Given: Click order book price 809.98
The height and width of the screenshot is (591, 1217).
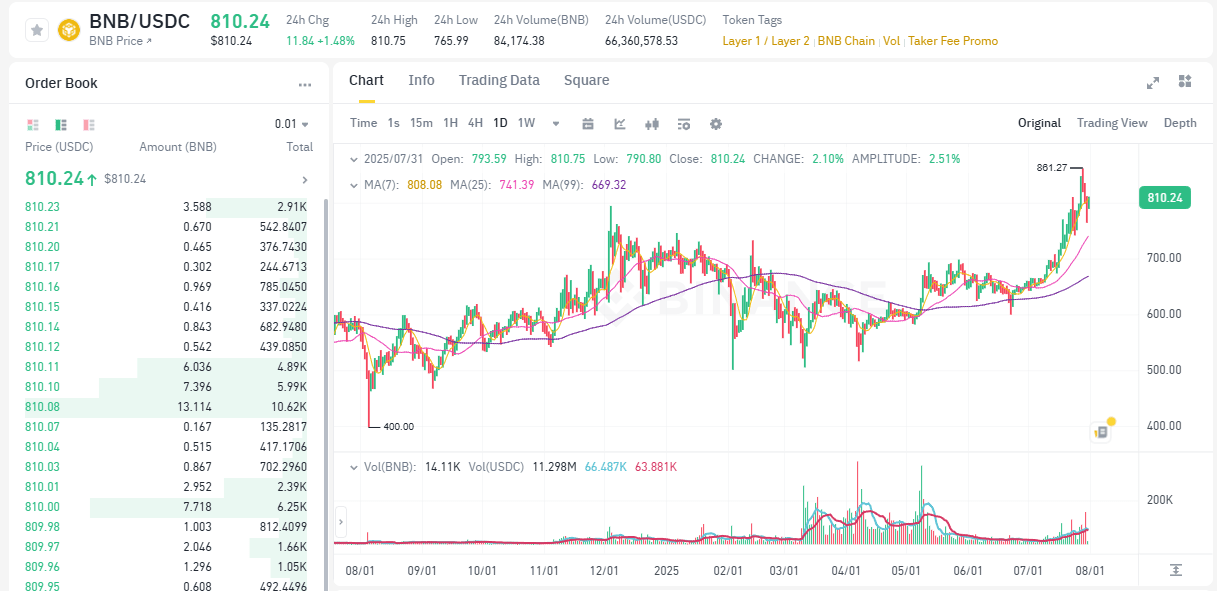Looking at the screenshot, I should (x=42, y=527).
